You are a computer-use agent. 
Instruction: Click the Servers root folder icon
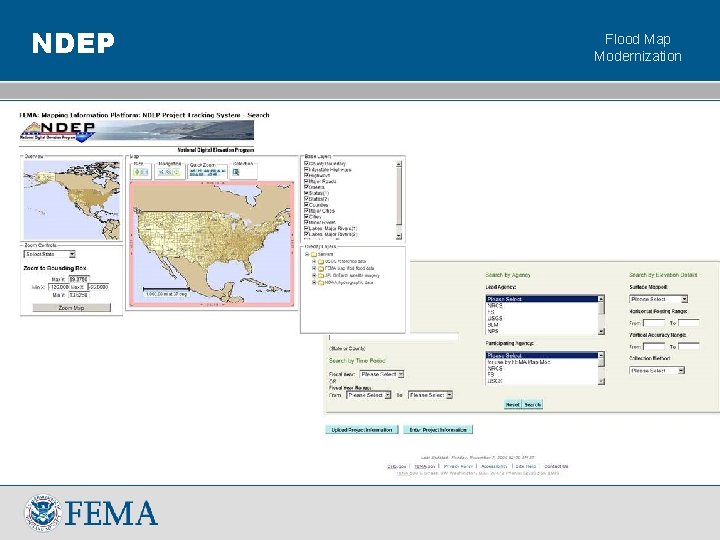[314, 254]
